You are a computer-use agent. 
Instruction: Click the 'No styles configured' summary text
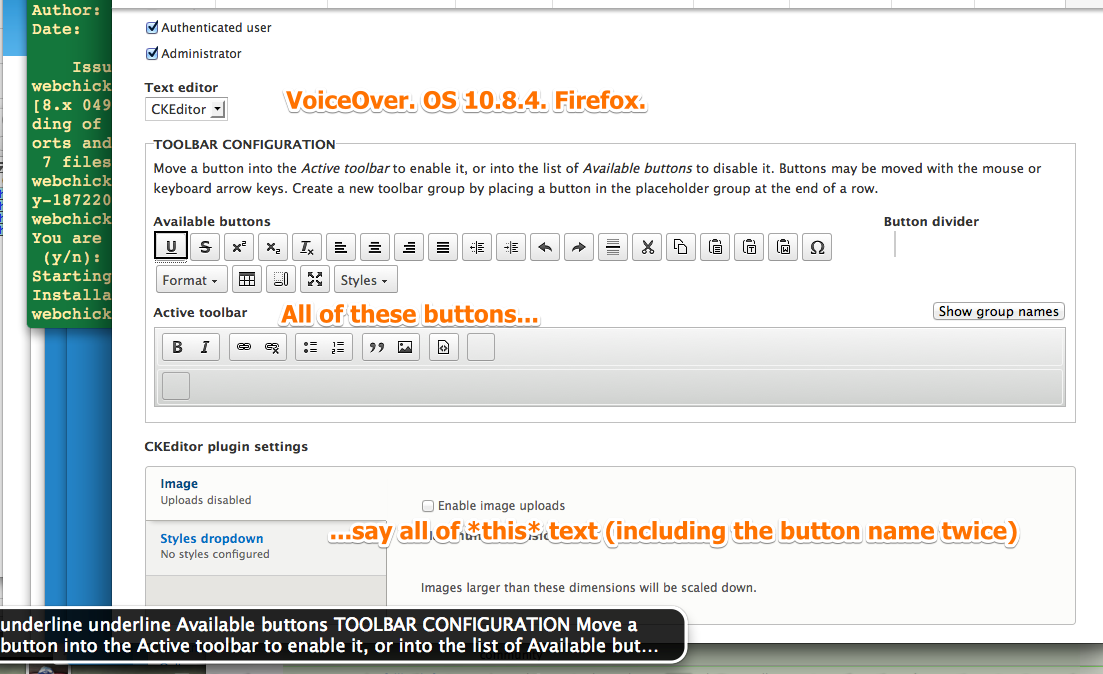click(x=215, y=554)
